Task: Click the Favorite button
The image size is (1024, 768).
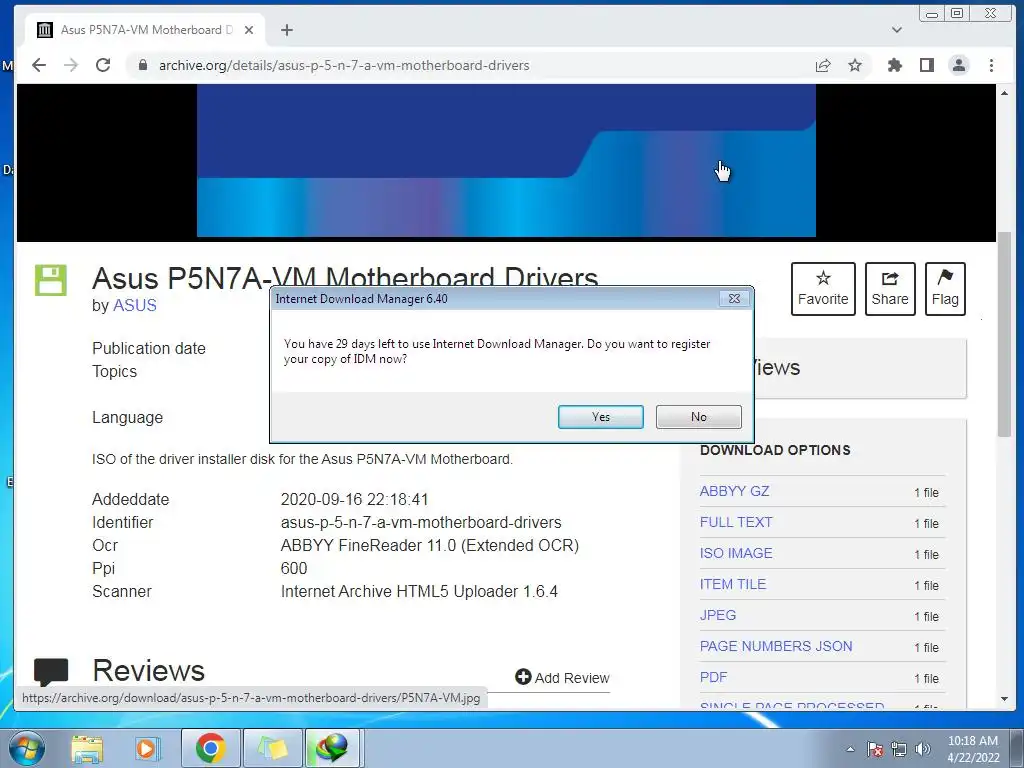Action: (823, 289)
